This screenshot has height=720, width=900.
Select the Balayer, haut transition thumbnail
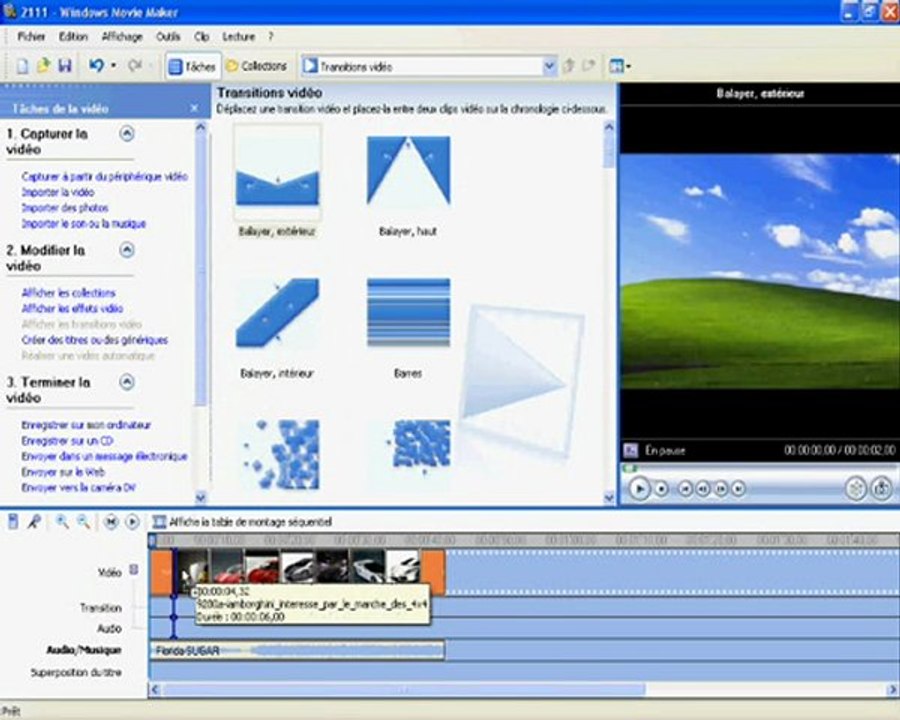408,171
